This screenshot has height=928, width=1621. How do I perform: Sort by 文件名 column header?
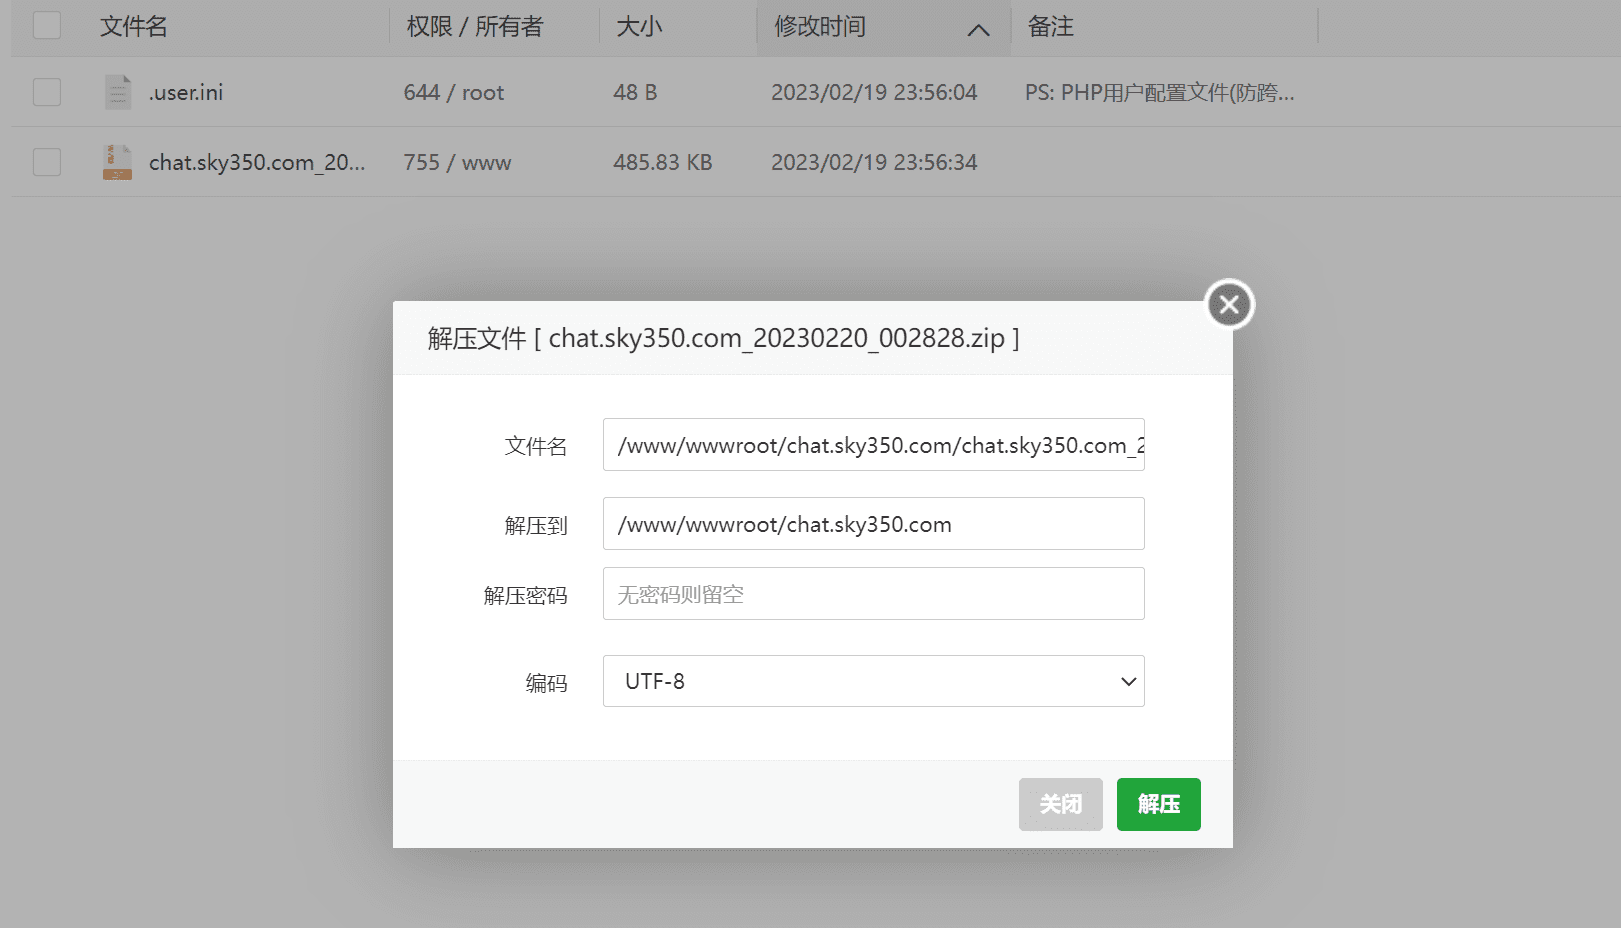pos(134,27)
